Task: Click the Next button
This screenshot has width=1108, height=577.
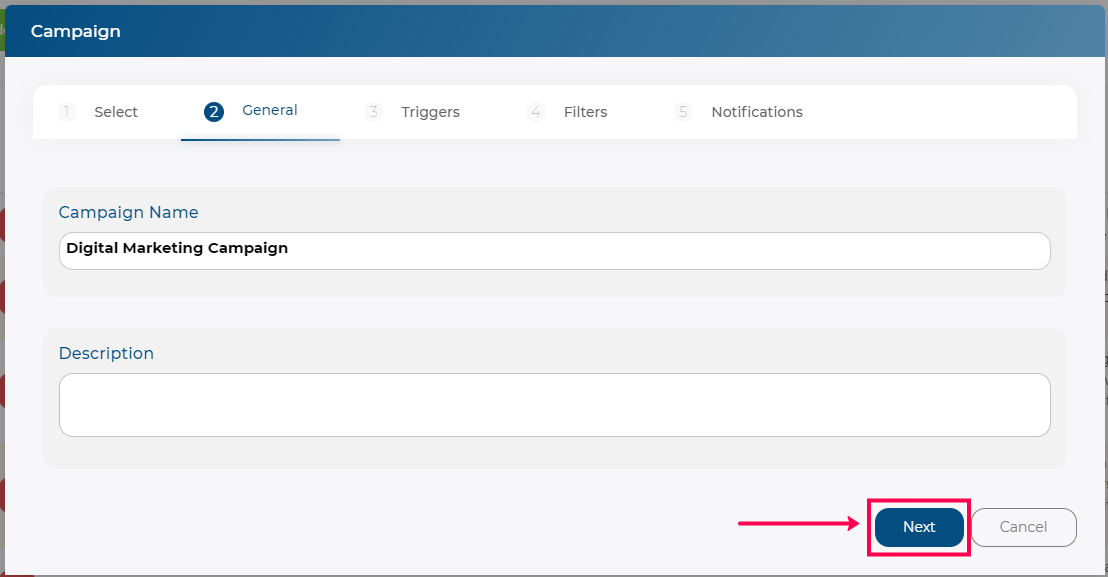Action: pyautogui.click(x=919, y=527)
